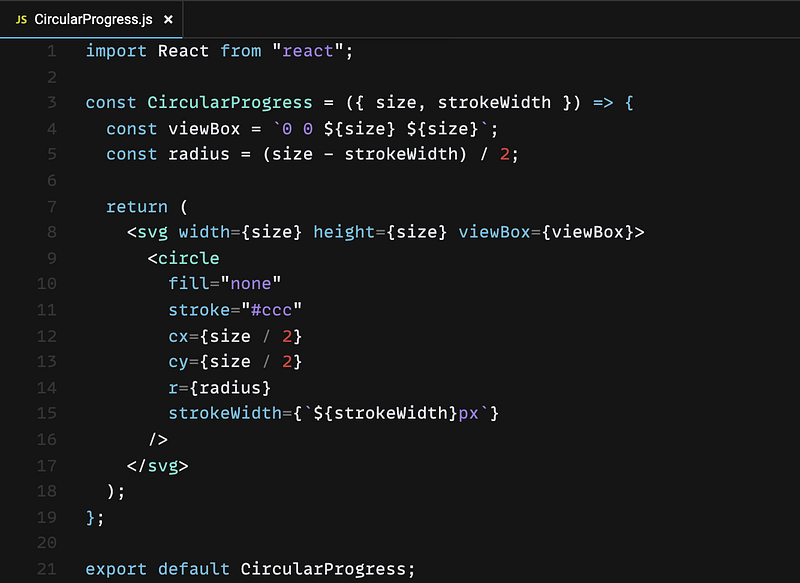800x583 pixels.
Task: Click "strokeWidth" parameter on line 3
Action: click(494, 103)
